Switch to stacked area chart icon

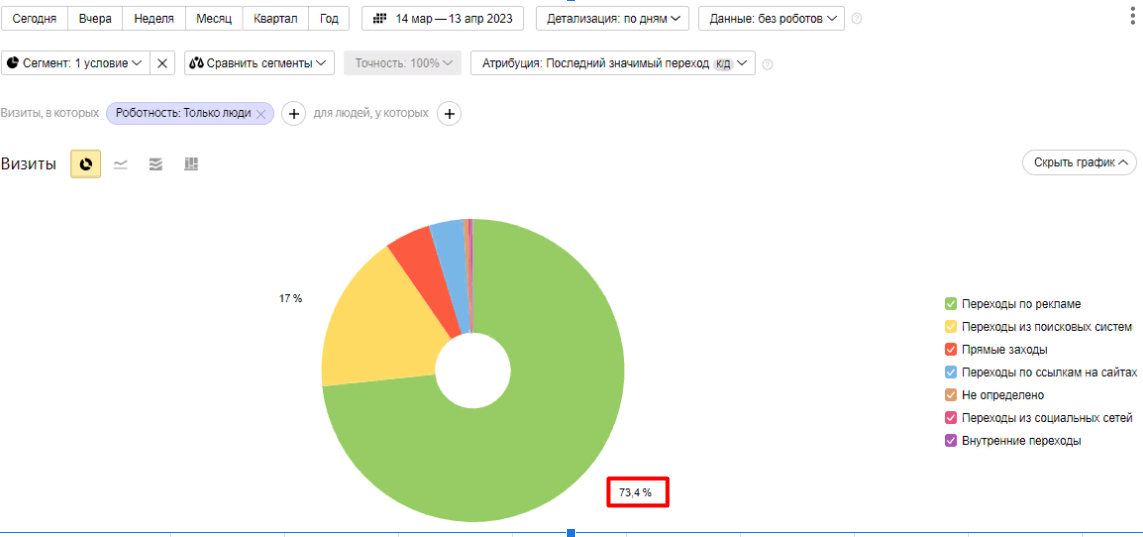click(155, 165)
